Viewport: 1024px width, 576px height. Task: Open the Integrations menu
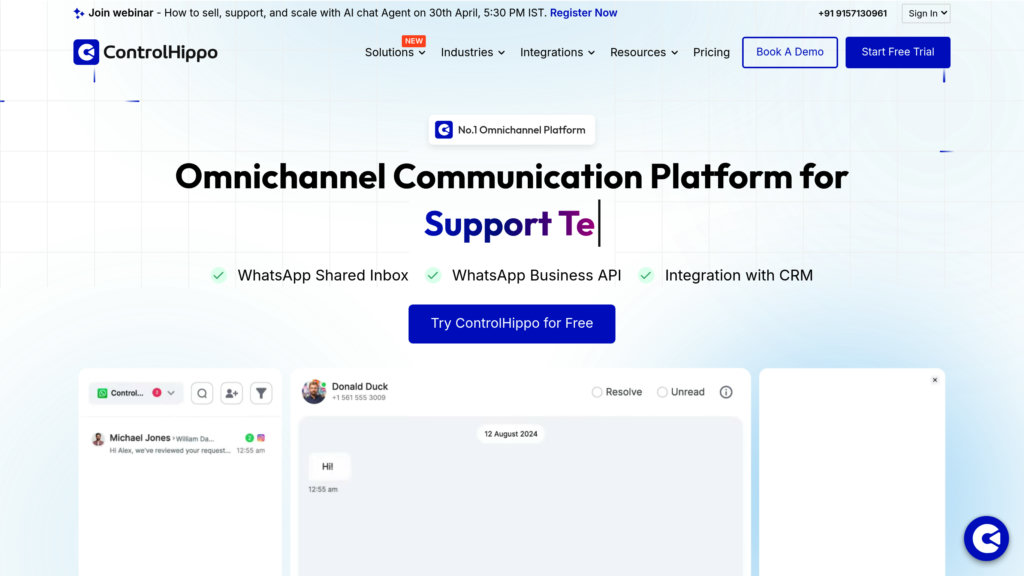tap(557, 53)
